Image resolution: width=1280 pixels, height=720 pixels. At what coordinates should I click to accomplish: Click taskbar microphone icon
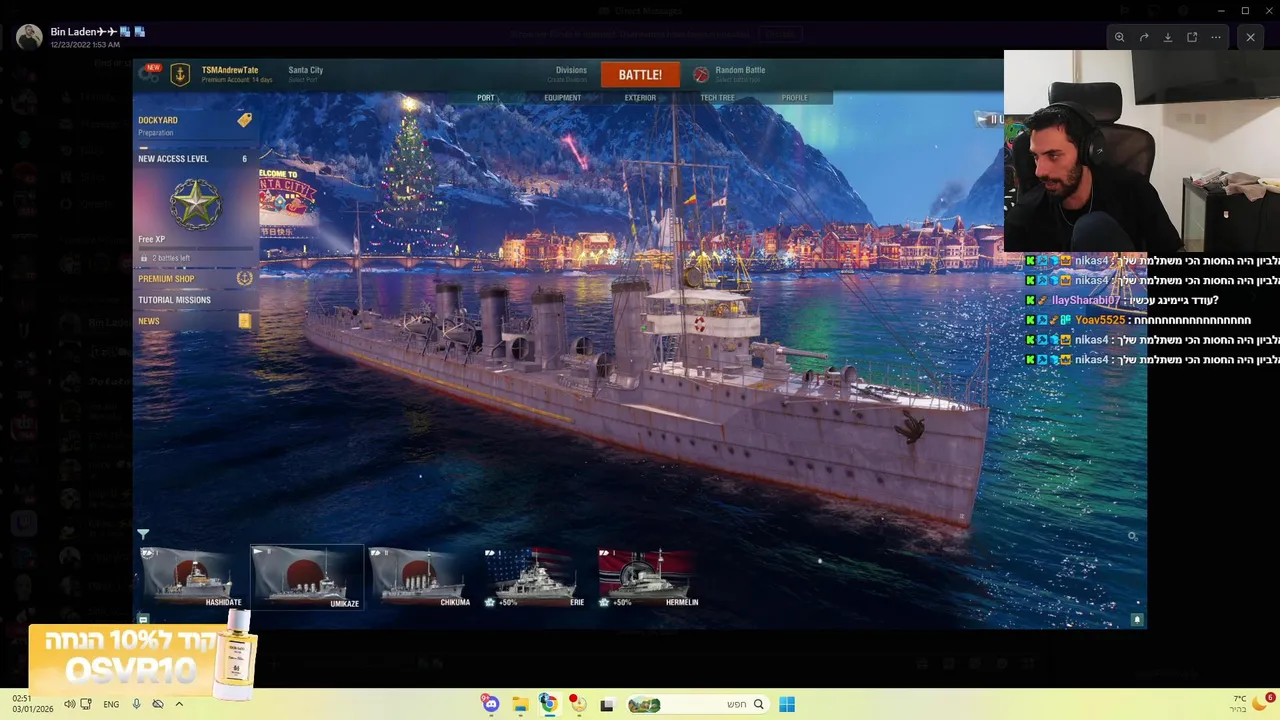click(136, 704)
